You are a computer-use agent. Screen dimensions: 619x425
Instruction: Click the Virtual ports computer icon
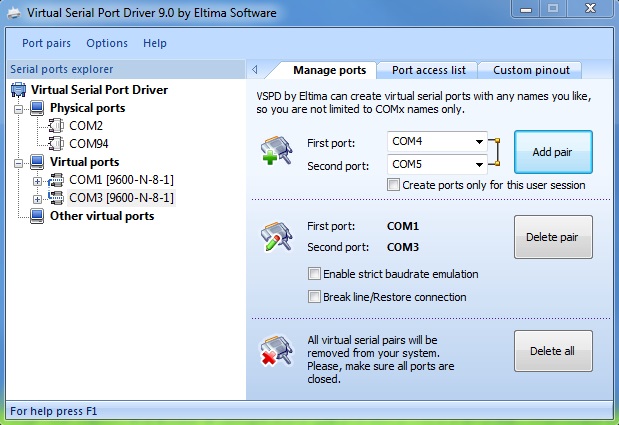click(37, 162)
